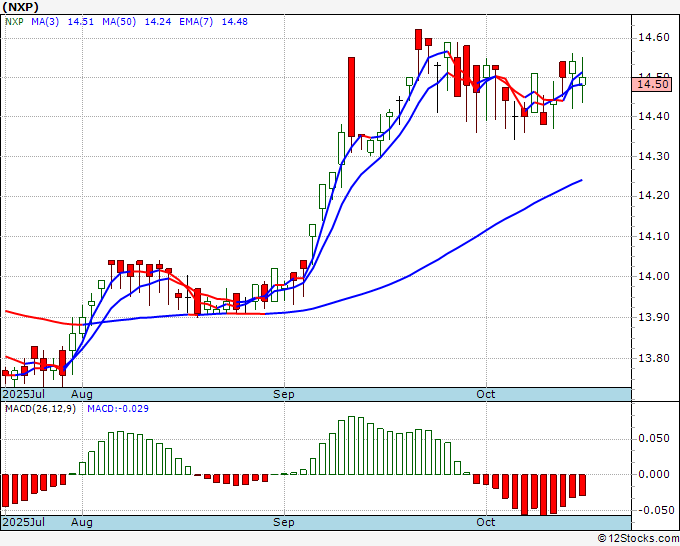Click Sep on the MACD panel axis
This screenshot has width=680, height=546.
coord(284,522)
